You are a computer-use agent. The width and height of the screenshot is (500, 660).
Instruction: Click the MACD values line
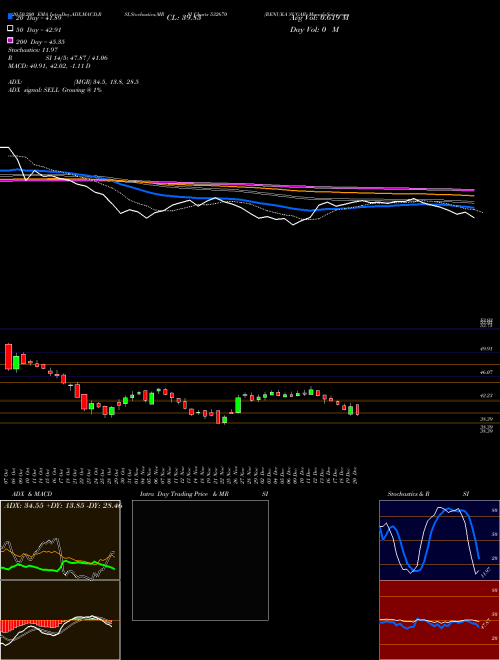tap(49, 66)
